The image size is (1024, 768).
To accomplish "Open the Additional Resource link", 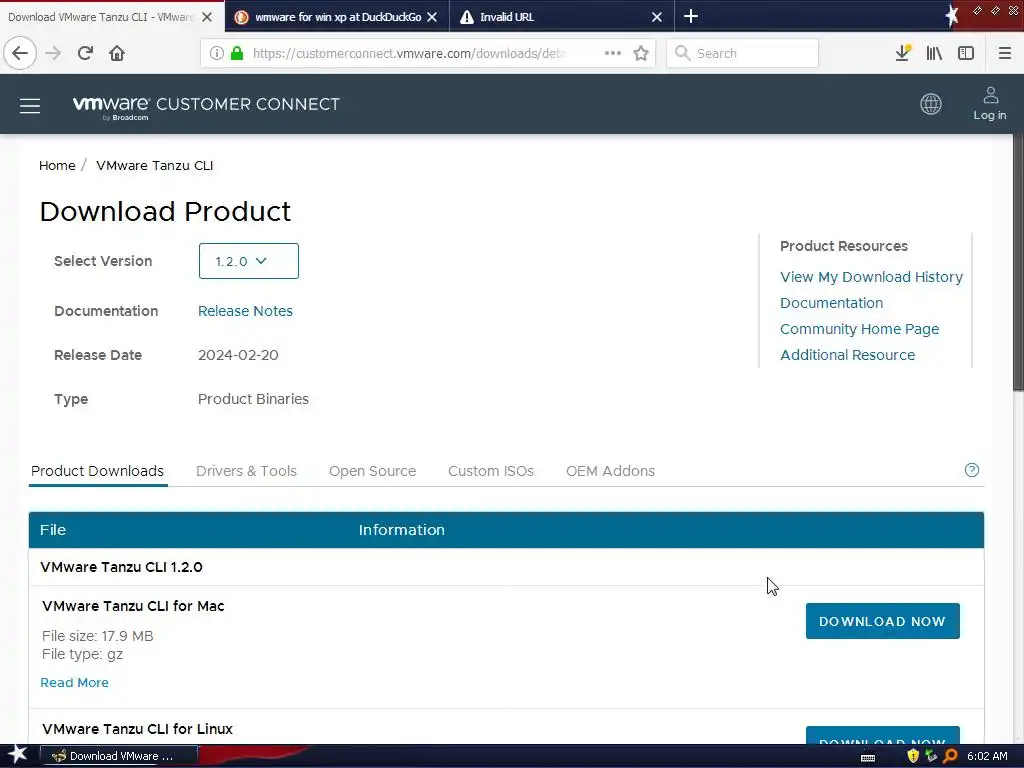I will pyautogui.click(x=848, y=355).
